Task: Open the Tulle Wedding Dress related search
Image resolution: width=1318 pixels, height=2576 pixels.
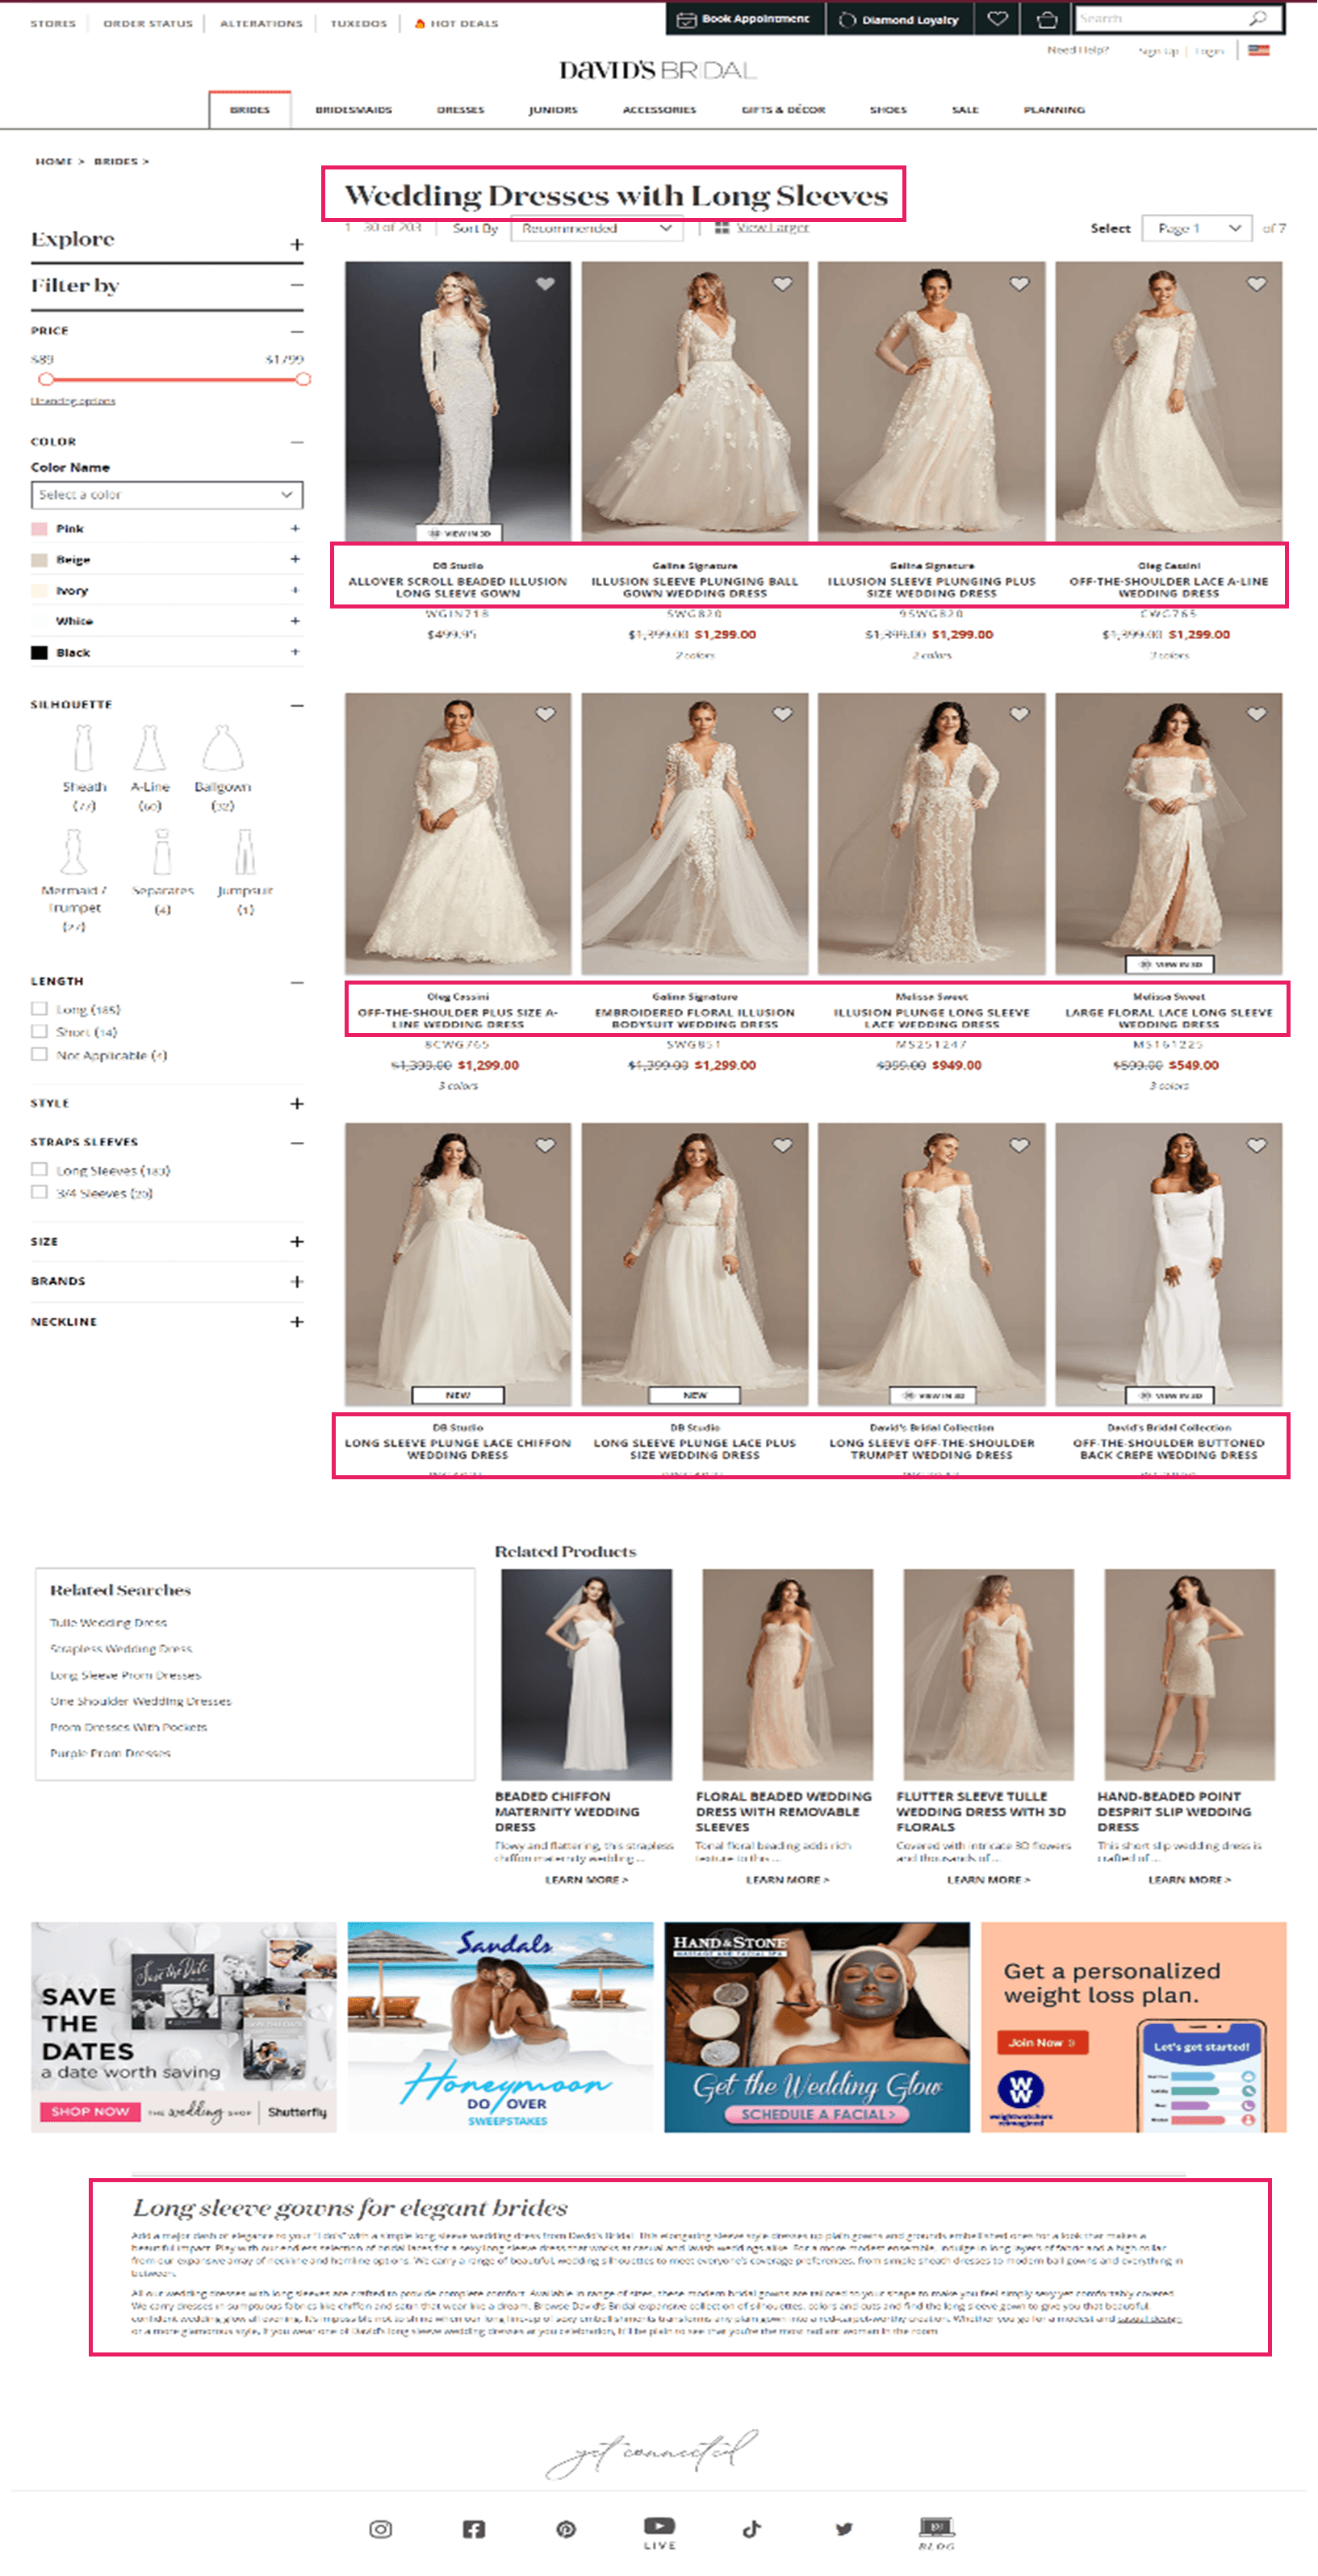Action: pyautogui.click(x=109, y=1622)
